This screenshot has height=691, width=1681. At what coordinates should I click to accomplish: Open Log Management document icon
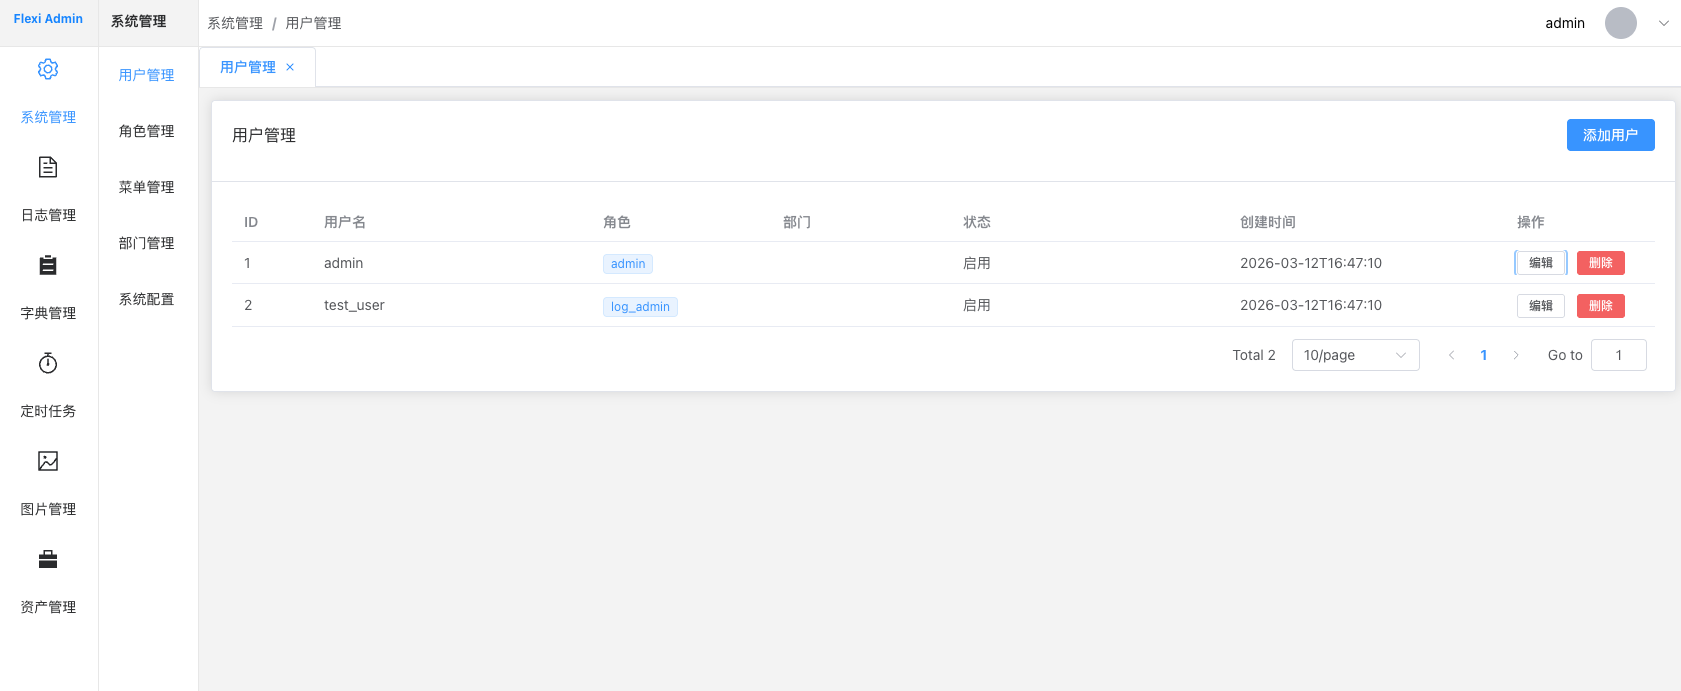tap(48, 167)
